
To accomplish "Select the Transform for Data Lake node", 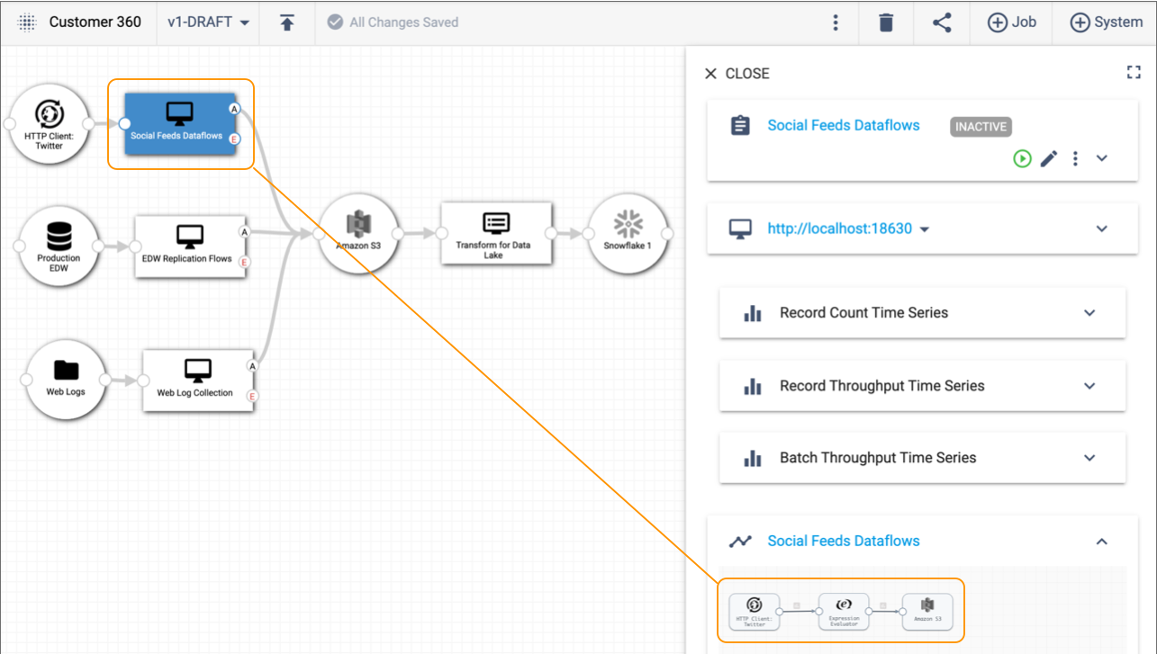I will coord(496,233).
